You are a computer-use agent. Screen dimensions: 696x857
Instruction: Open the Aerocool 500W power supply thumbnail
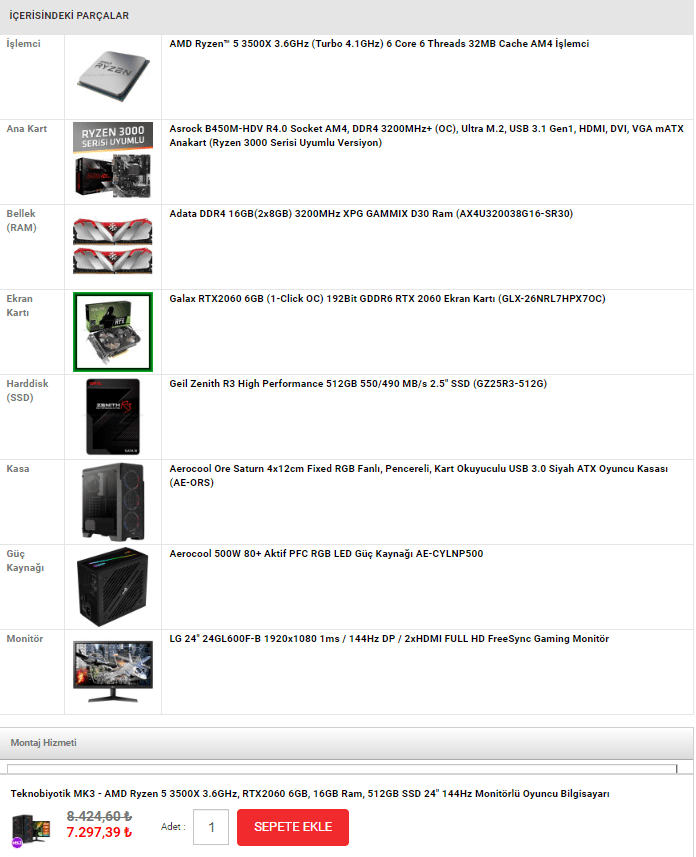pos(113,586)
